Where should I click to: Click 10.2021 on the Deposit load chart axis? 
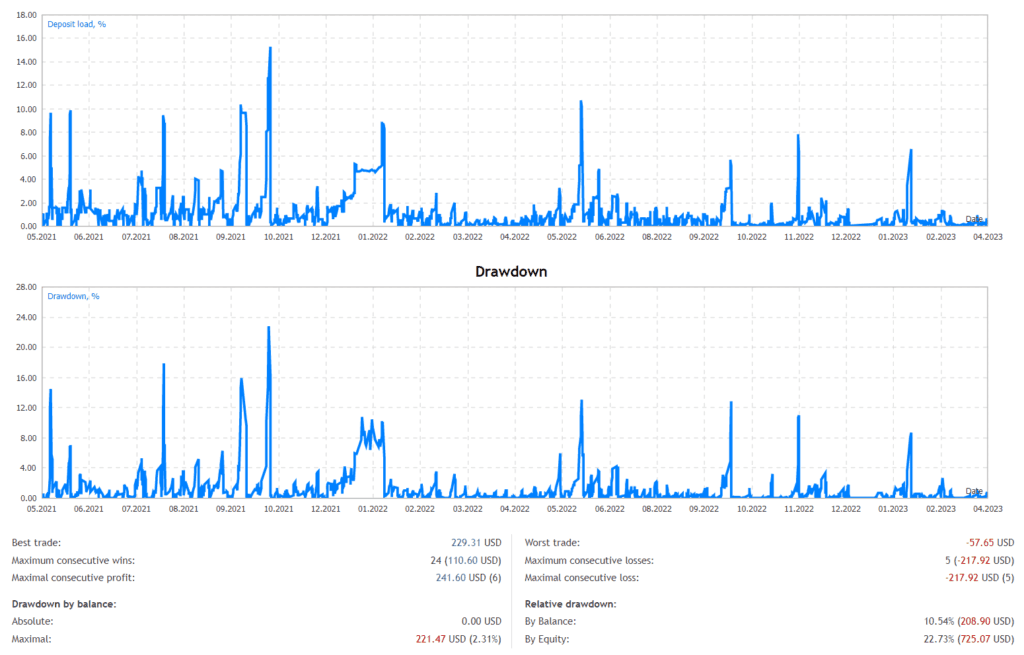pyautogui.click(x=278, y=237)
